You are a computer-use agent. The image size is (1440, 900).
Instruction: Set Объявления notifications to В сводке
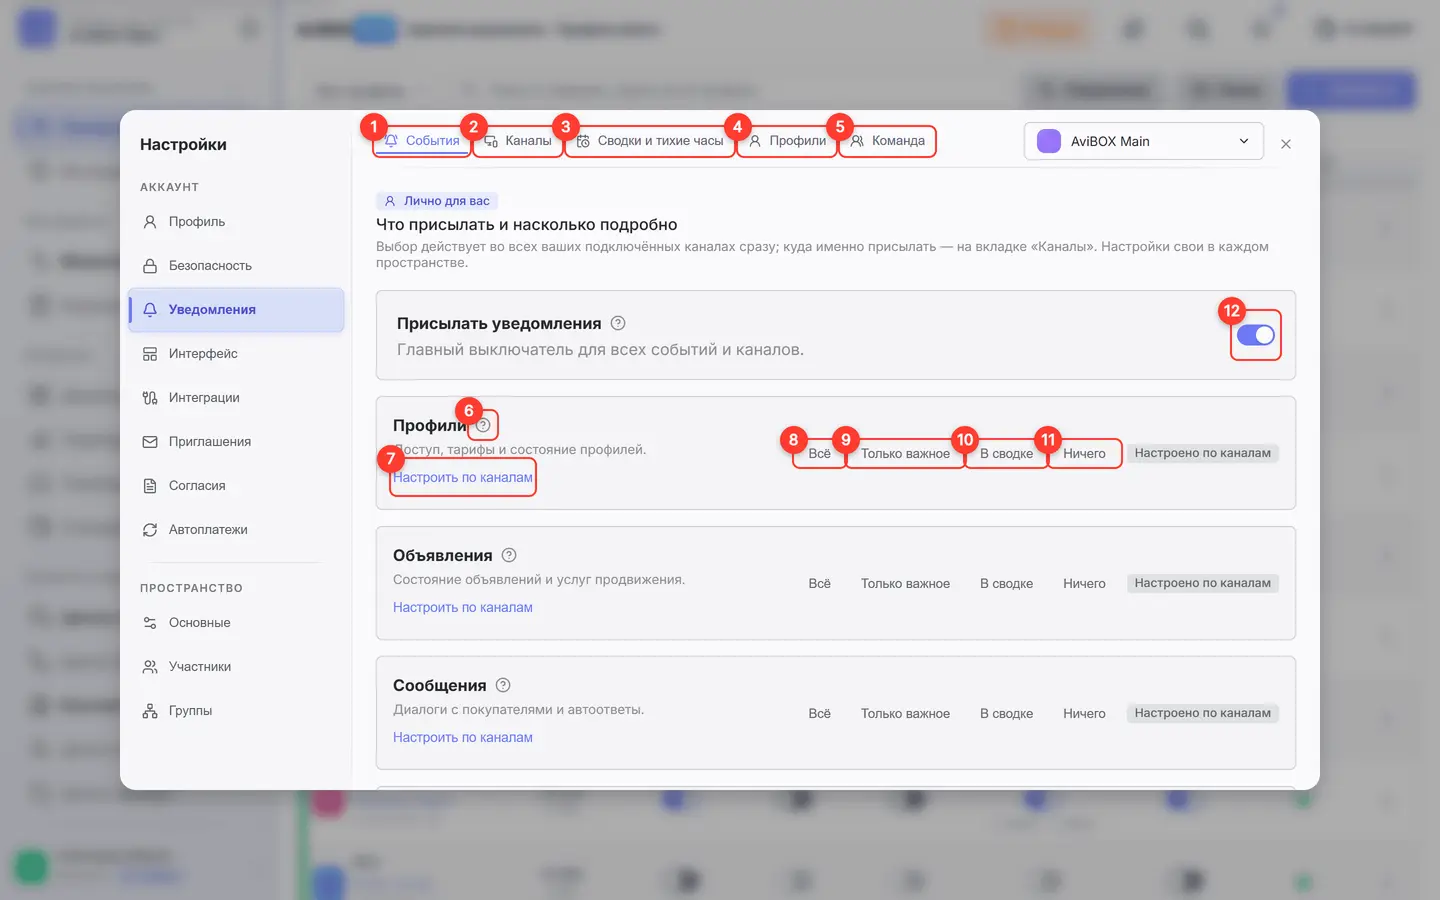[1007, 584]
